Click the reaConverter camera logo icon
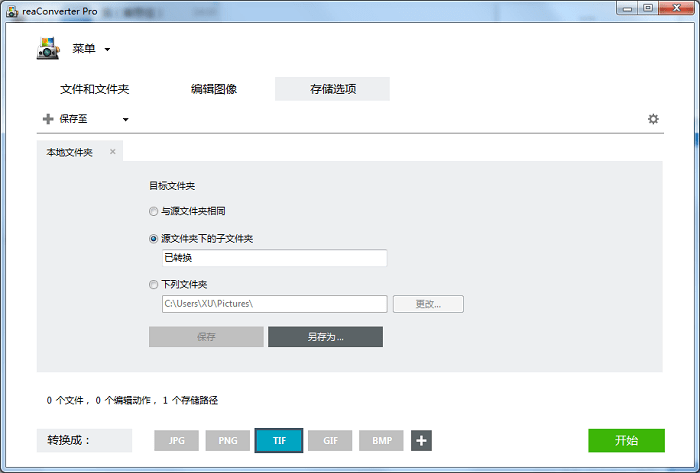Image resolution: width=700 pixels, height=473 pixels. point(47,48)
